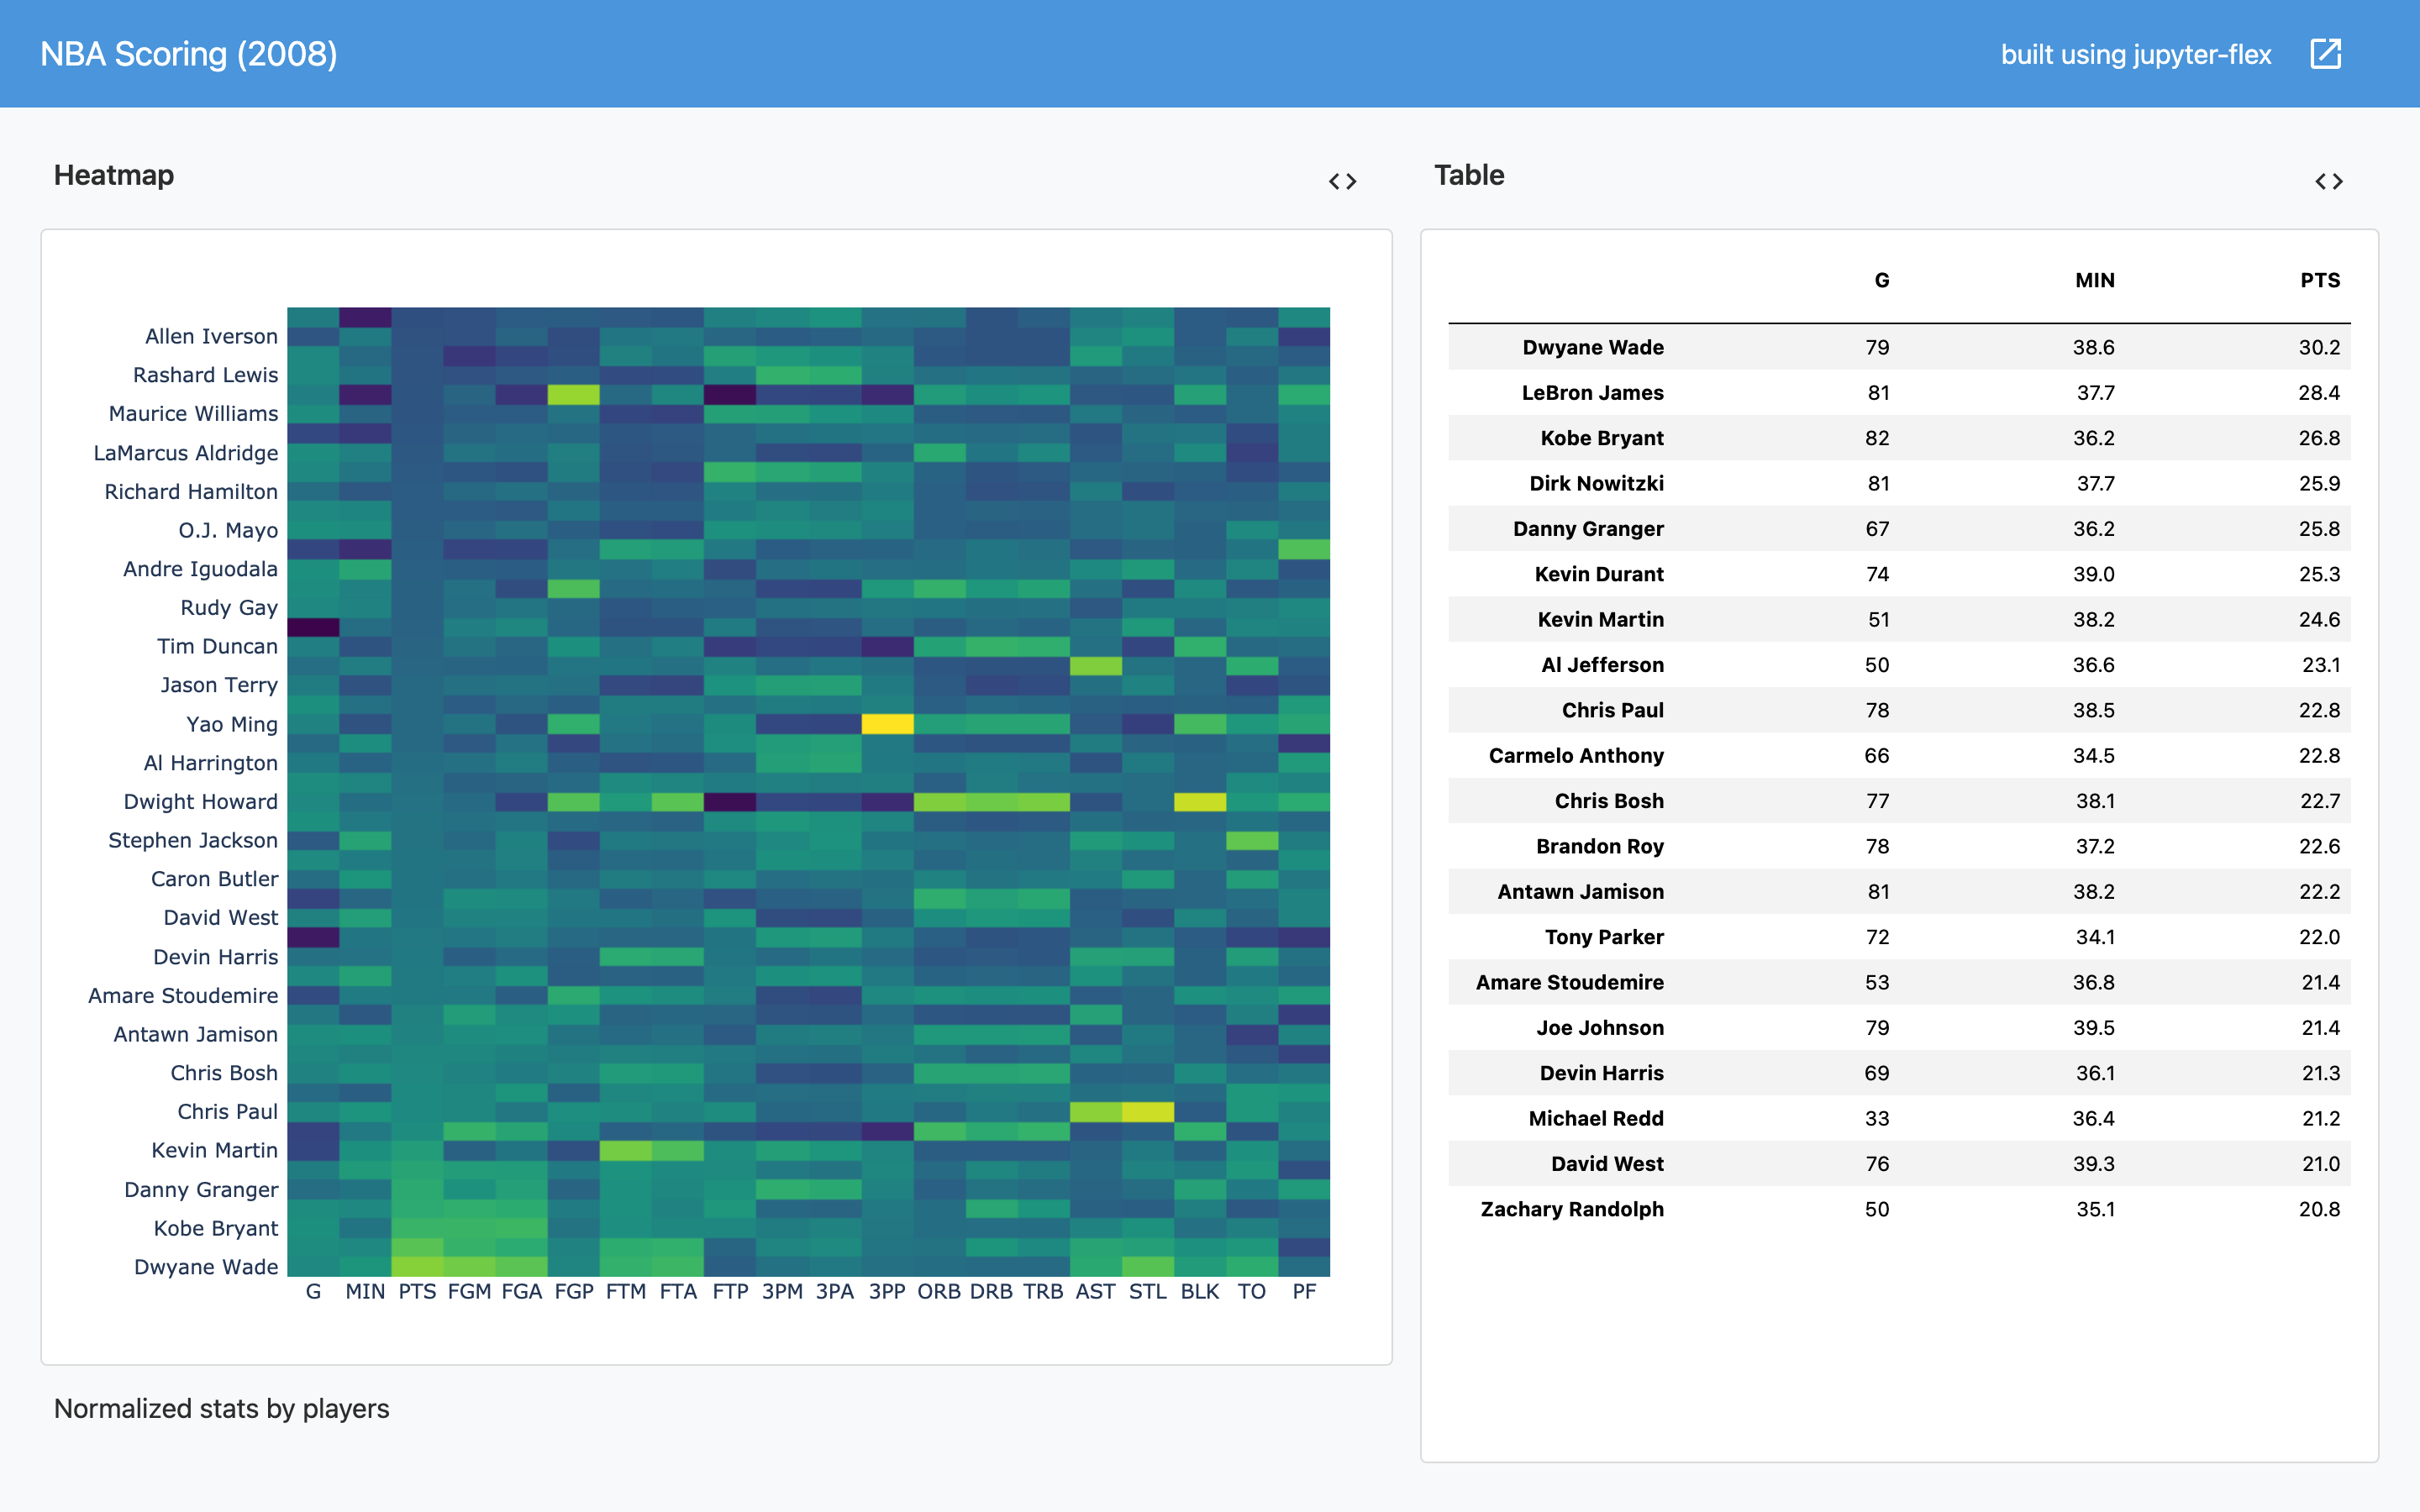Select the G column header in the table

tap(1881, 281)
